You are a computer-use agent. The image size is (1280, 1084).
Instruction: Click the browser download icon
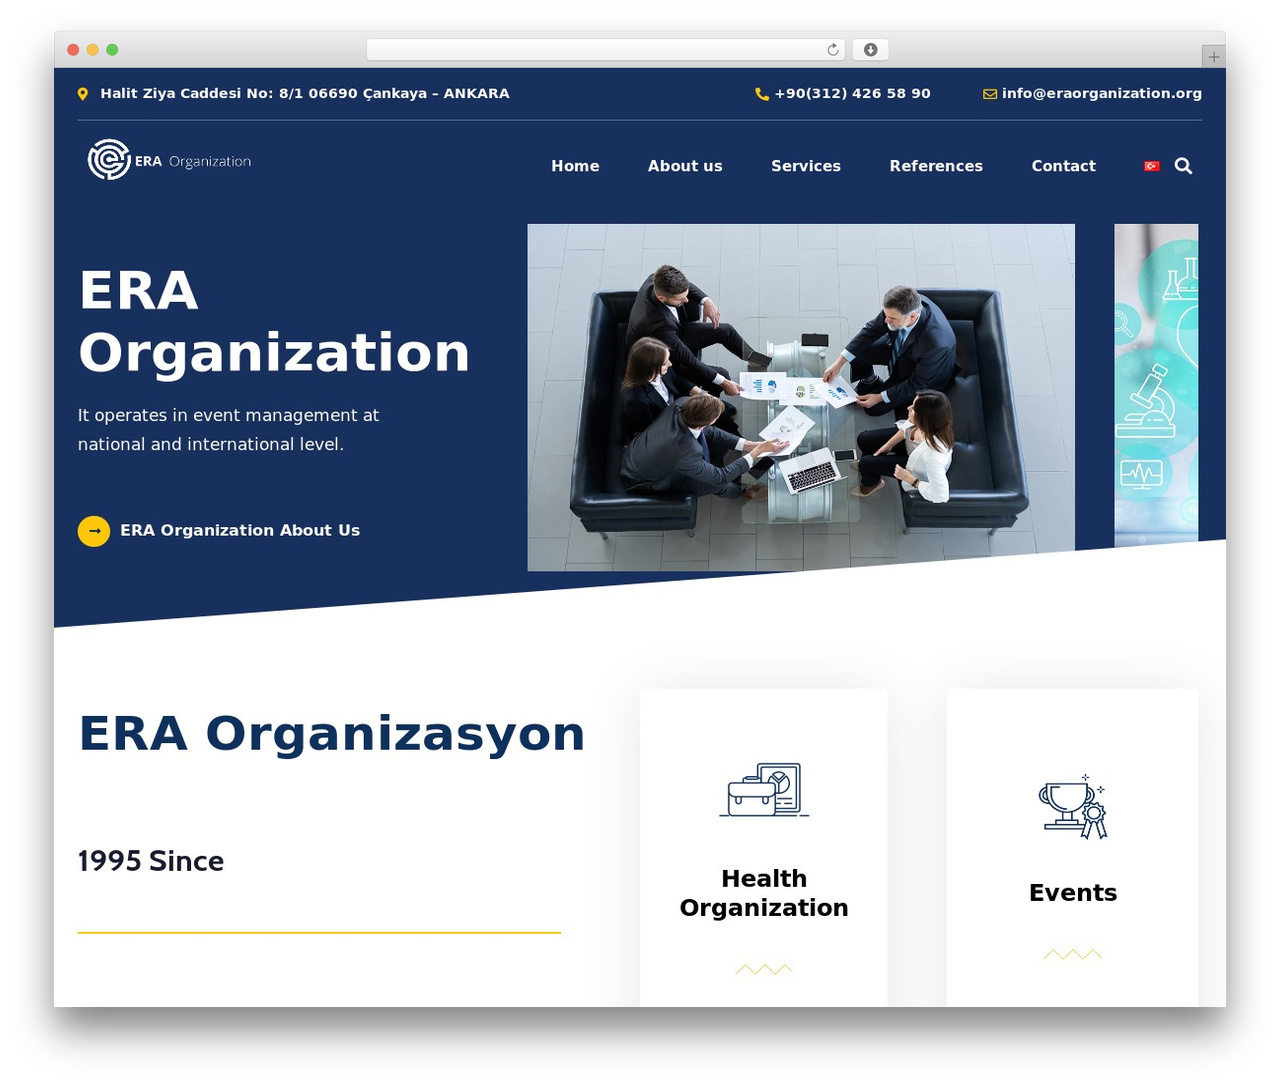[x=870, y=50]
